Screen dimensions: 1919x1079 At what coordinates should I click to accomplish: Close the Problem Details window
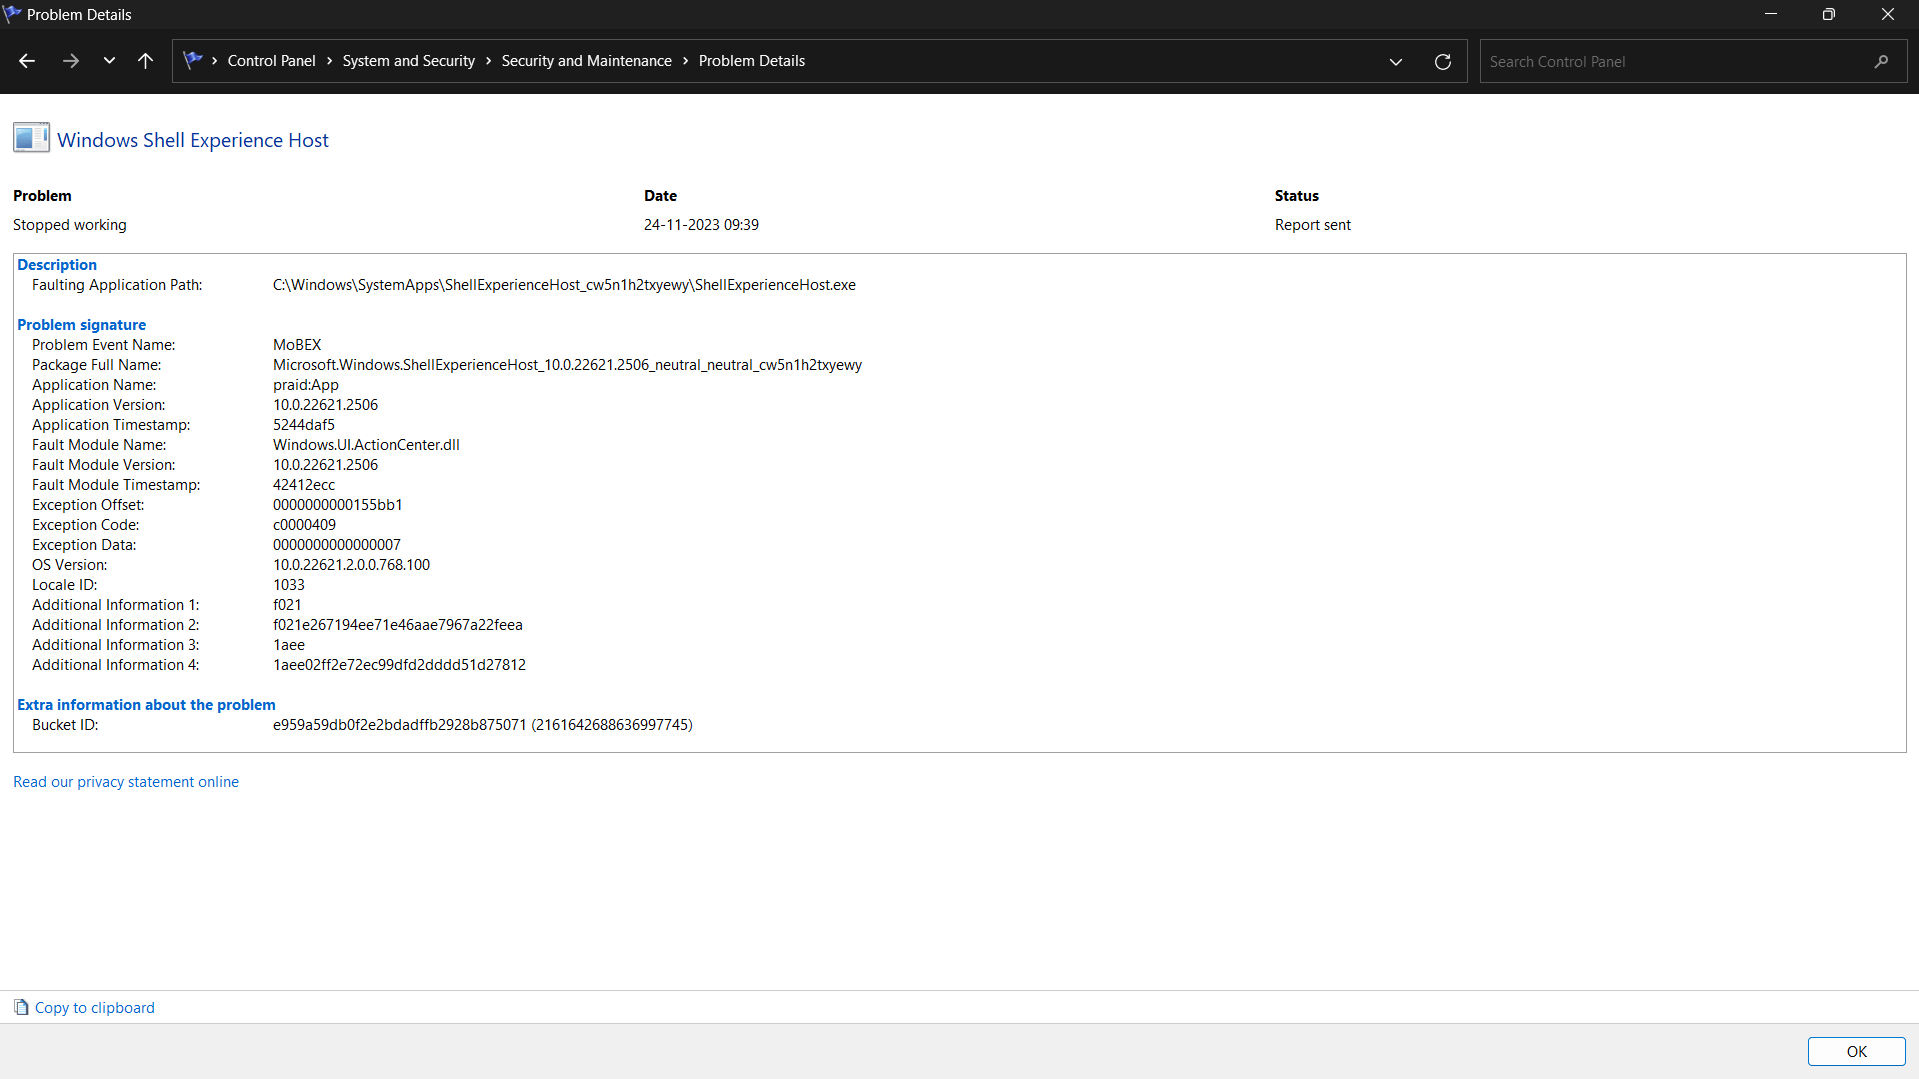[1887, 14]
